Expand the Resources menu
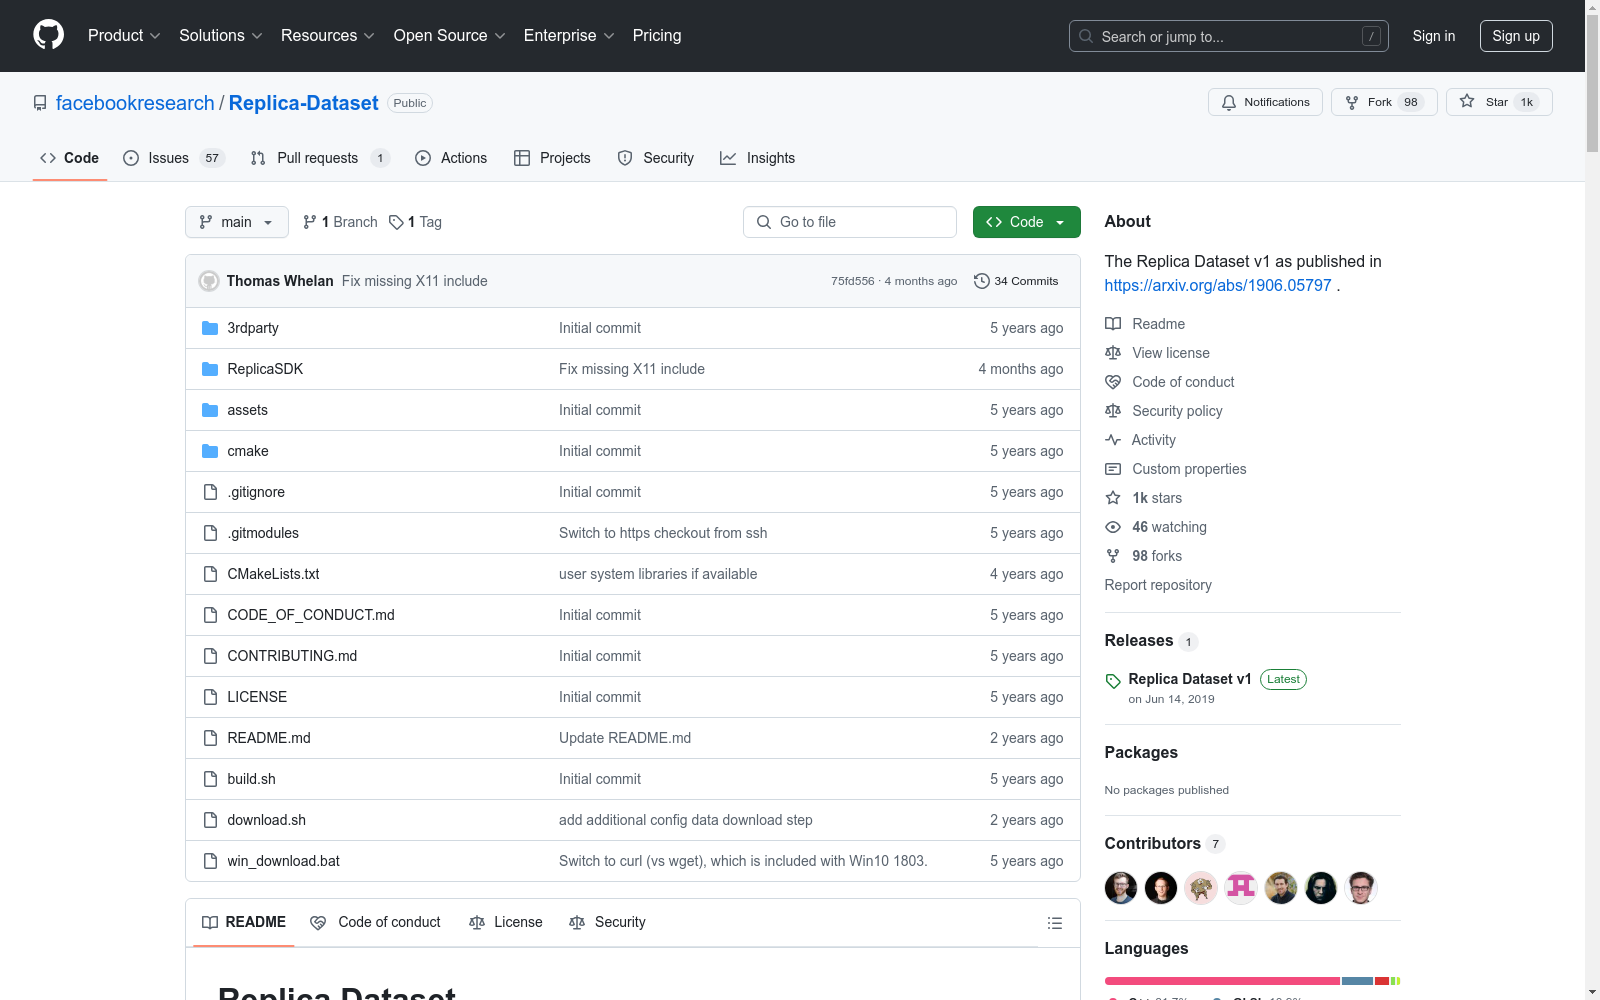1600x1000 pixels. (328, 36)
